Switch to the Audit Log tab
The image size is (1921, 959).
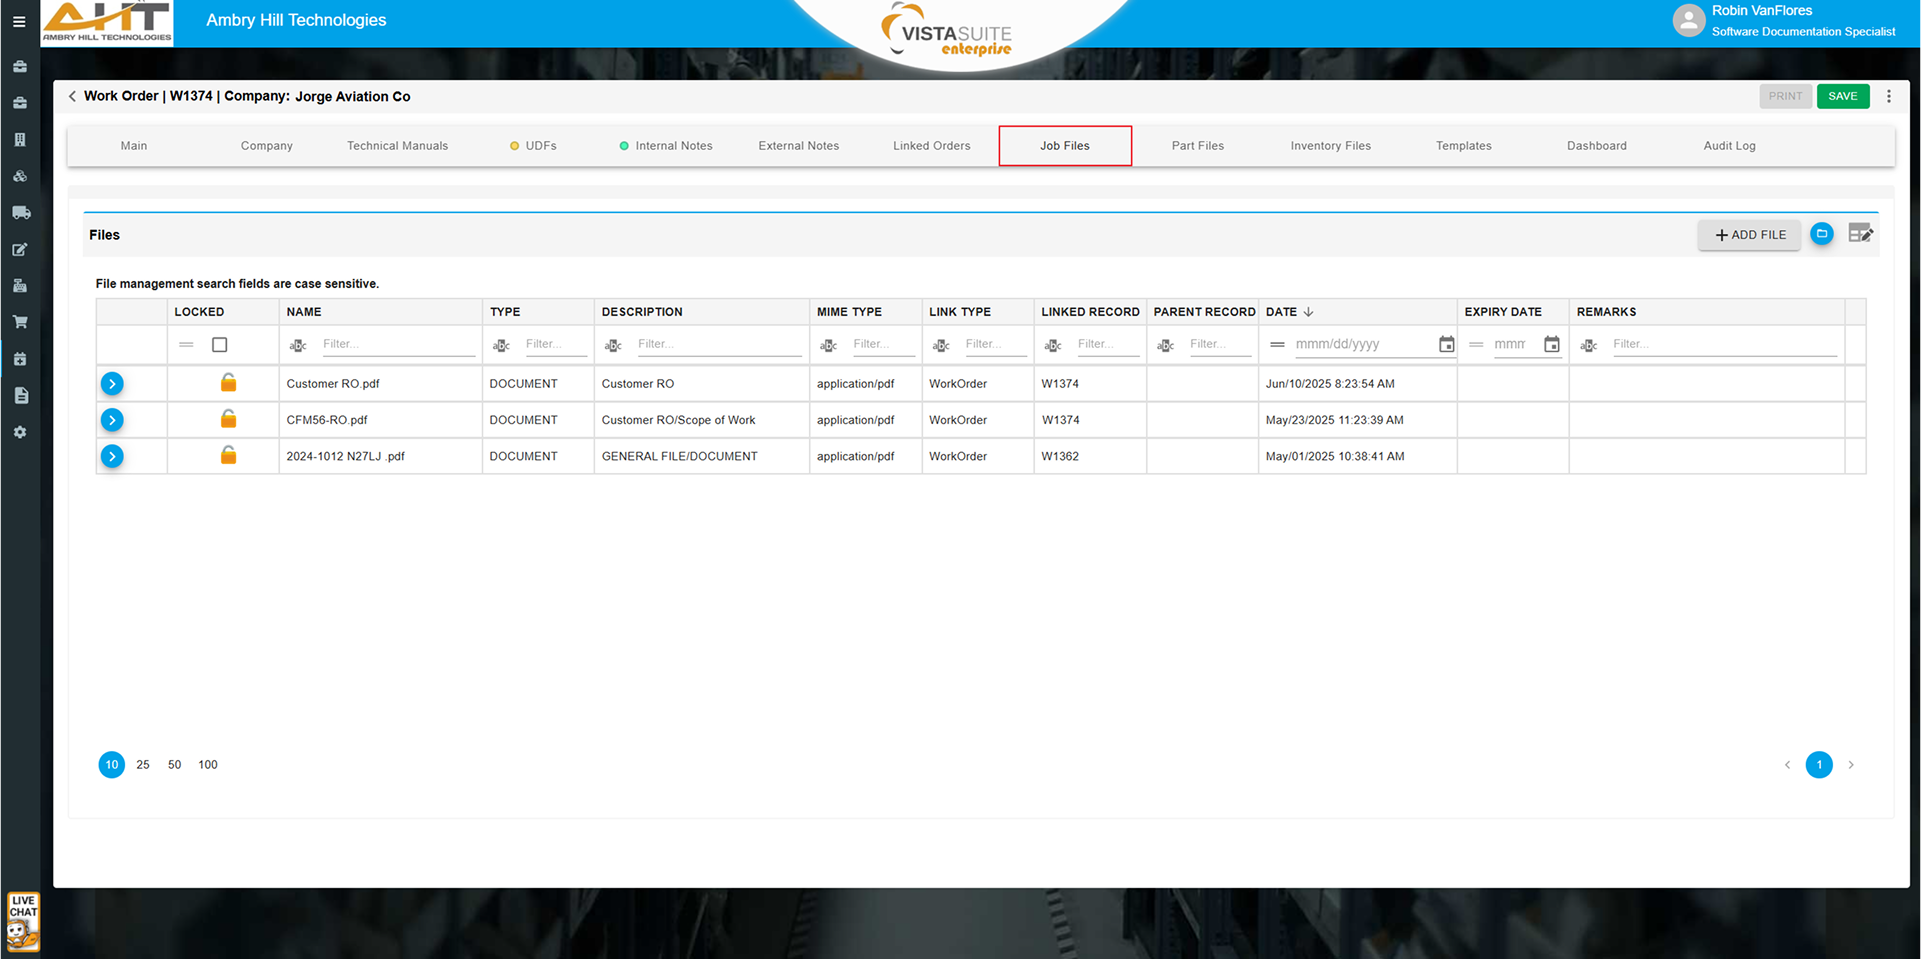(x=1729, y=146)
